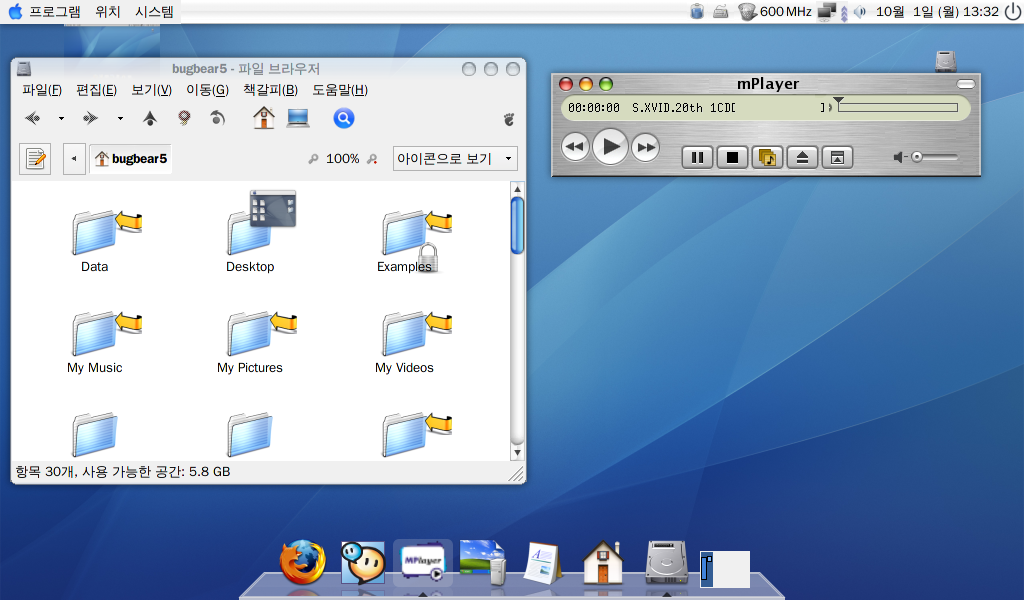Reload the current folder
The width and height of the screenshot is (1024, 600).
[217, 118]
